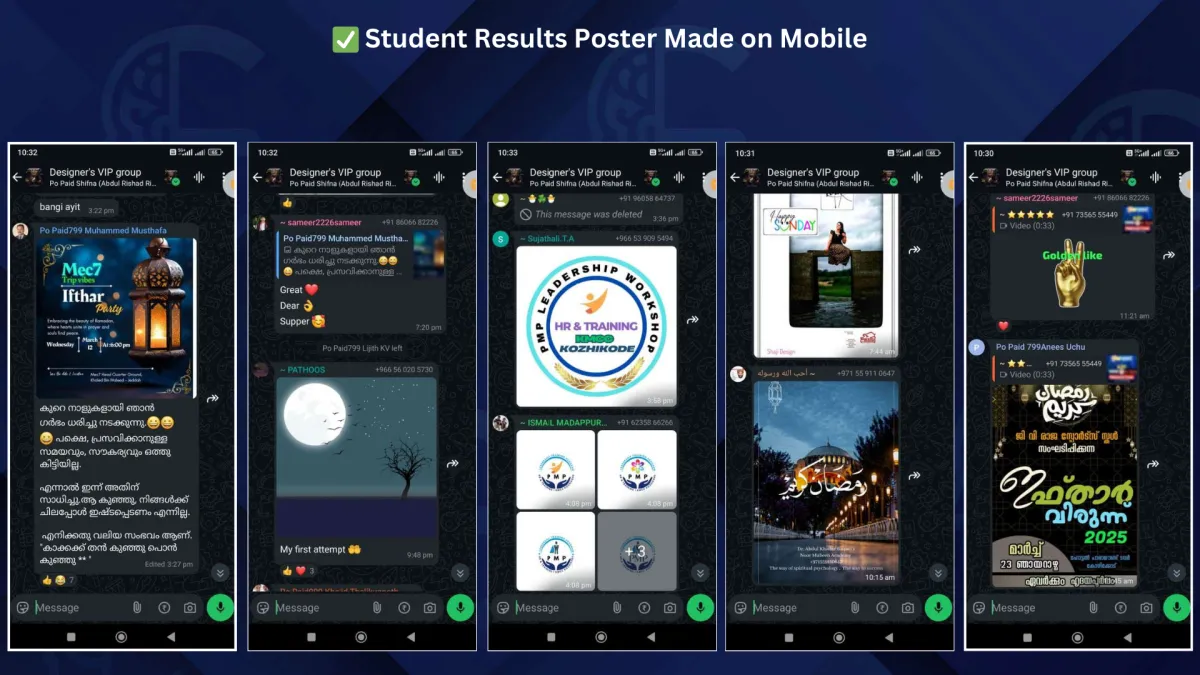
Task: Click the attachment paperclip in the PMP Workshop phone
Action: tap(616, 607)
